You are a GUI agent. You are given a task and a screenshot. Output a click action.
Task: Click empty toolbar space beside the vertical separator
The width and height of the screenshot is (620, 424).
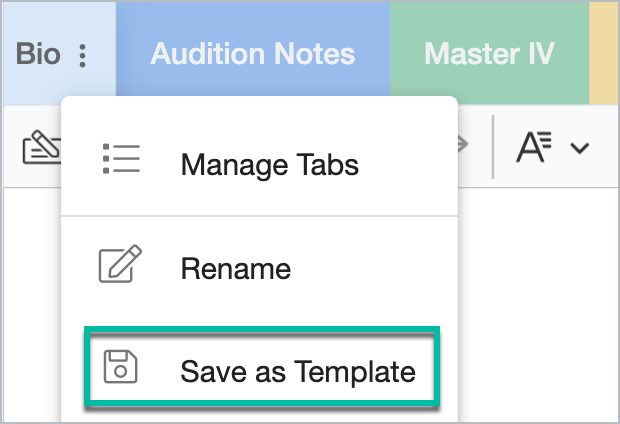click(x=481, y=147)
